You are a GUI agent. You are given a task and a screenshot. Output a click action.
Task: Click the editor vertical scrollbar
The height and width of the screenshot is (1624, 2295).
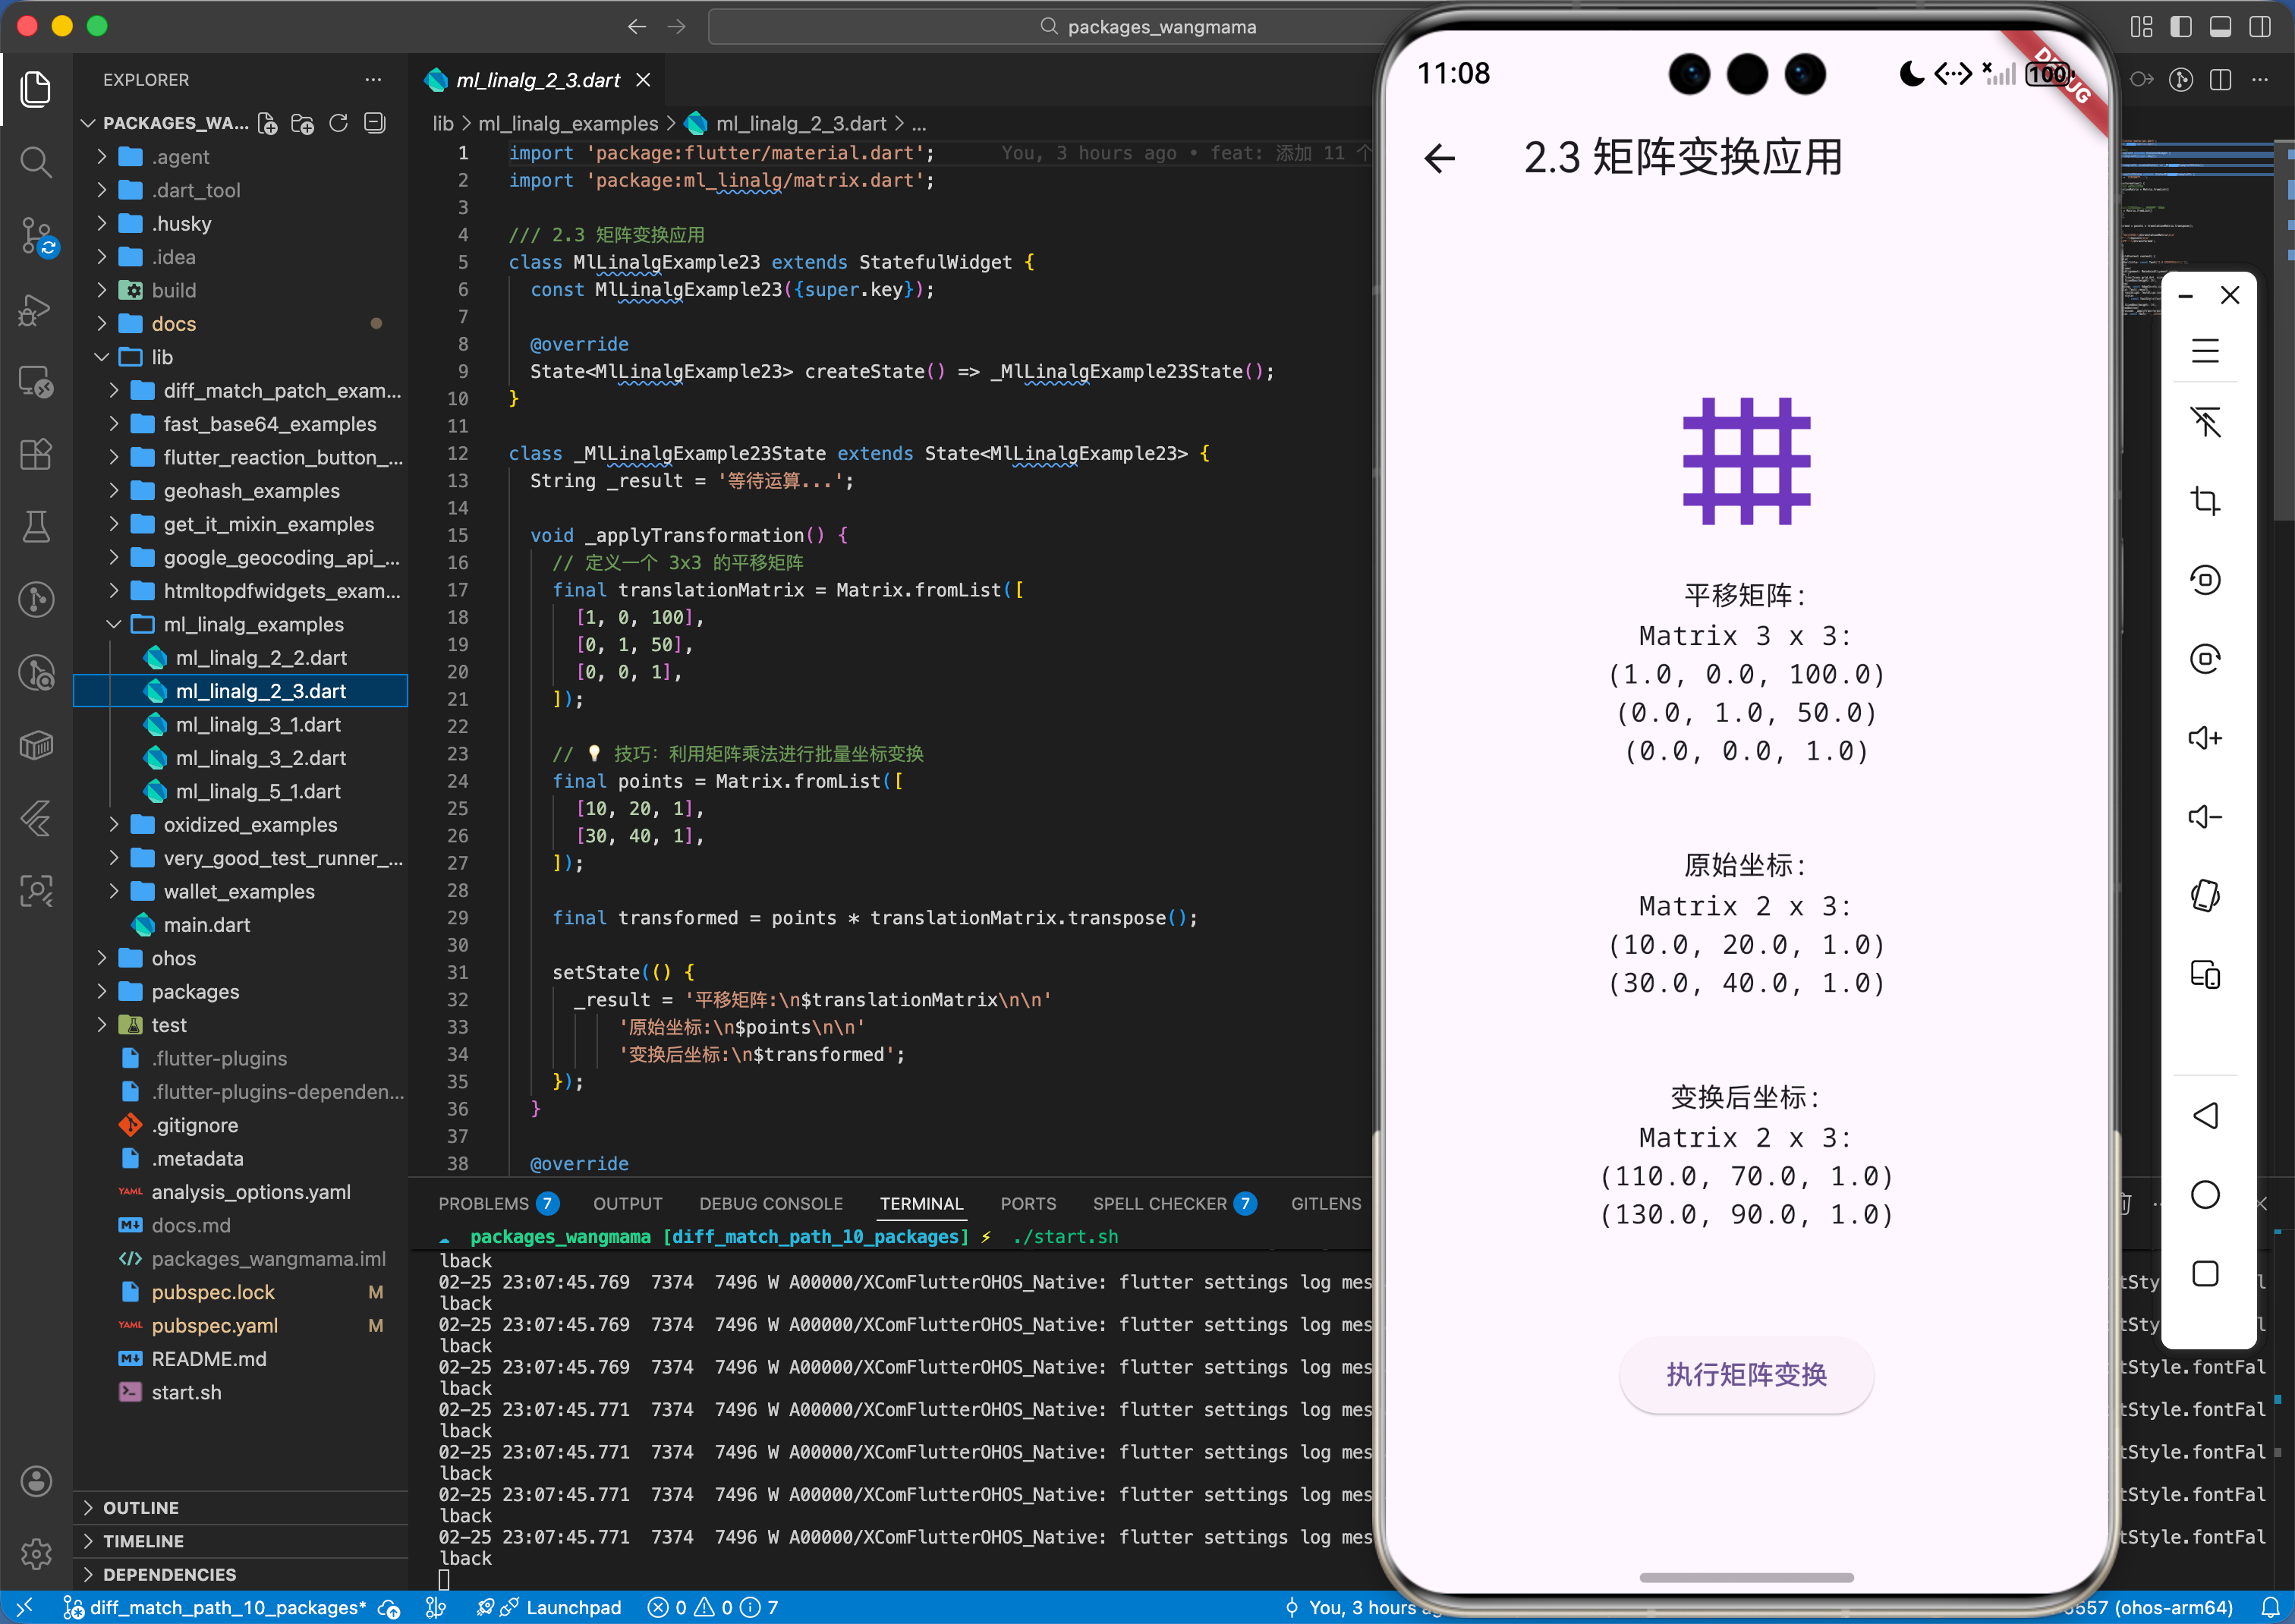click(2284, 330)
